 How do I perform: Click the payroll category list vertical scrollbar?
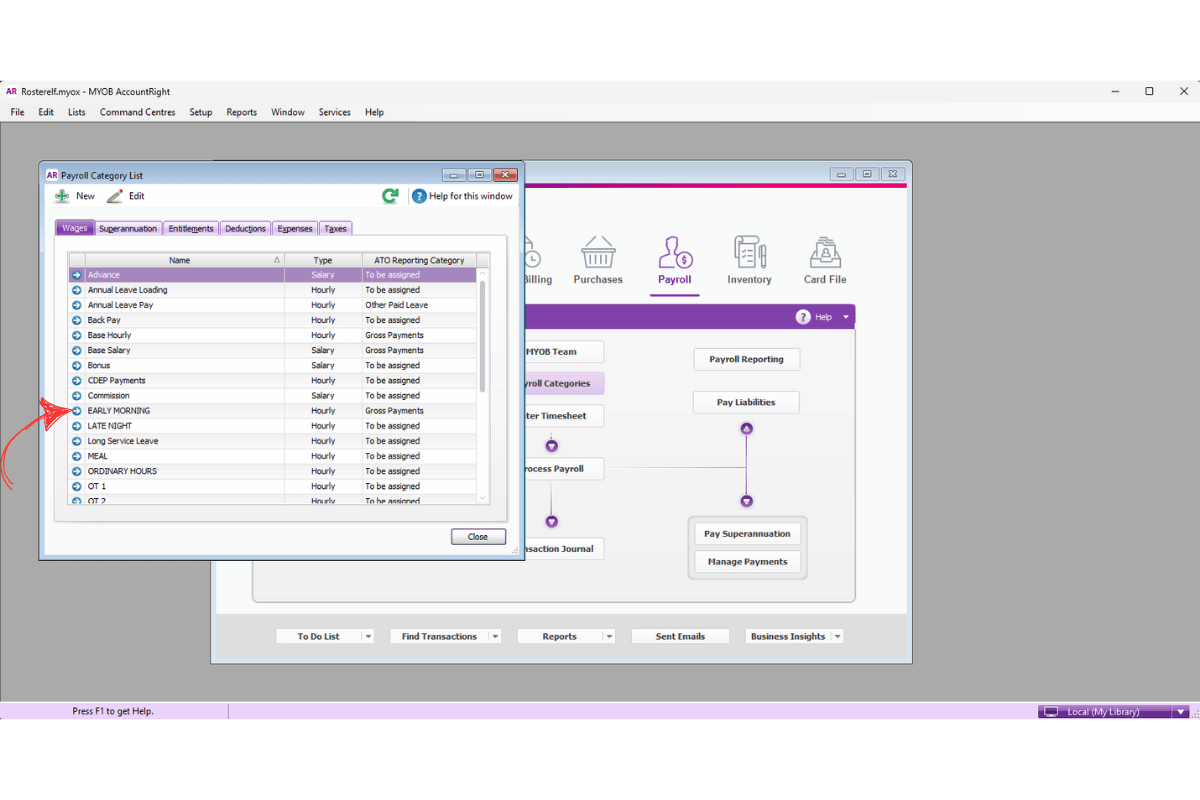coord(483,335)
